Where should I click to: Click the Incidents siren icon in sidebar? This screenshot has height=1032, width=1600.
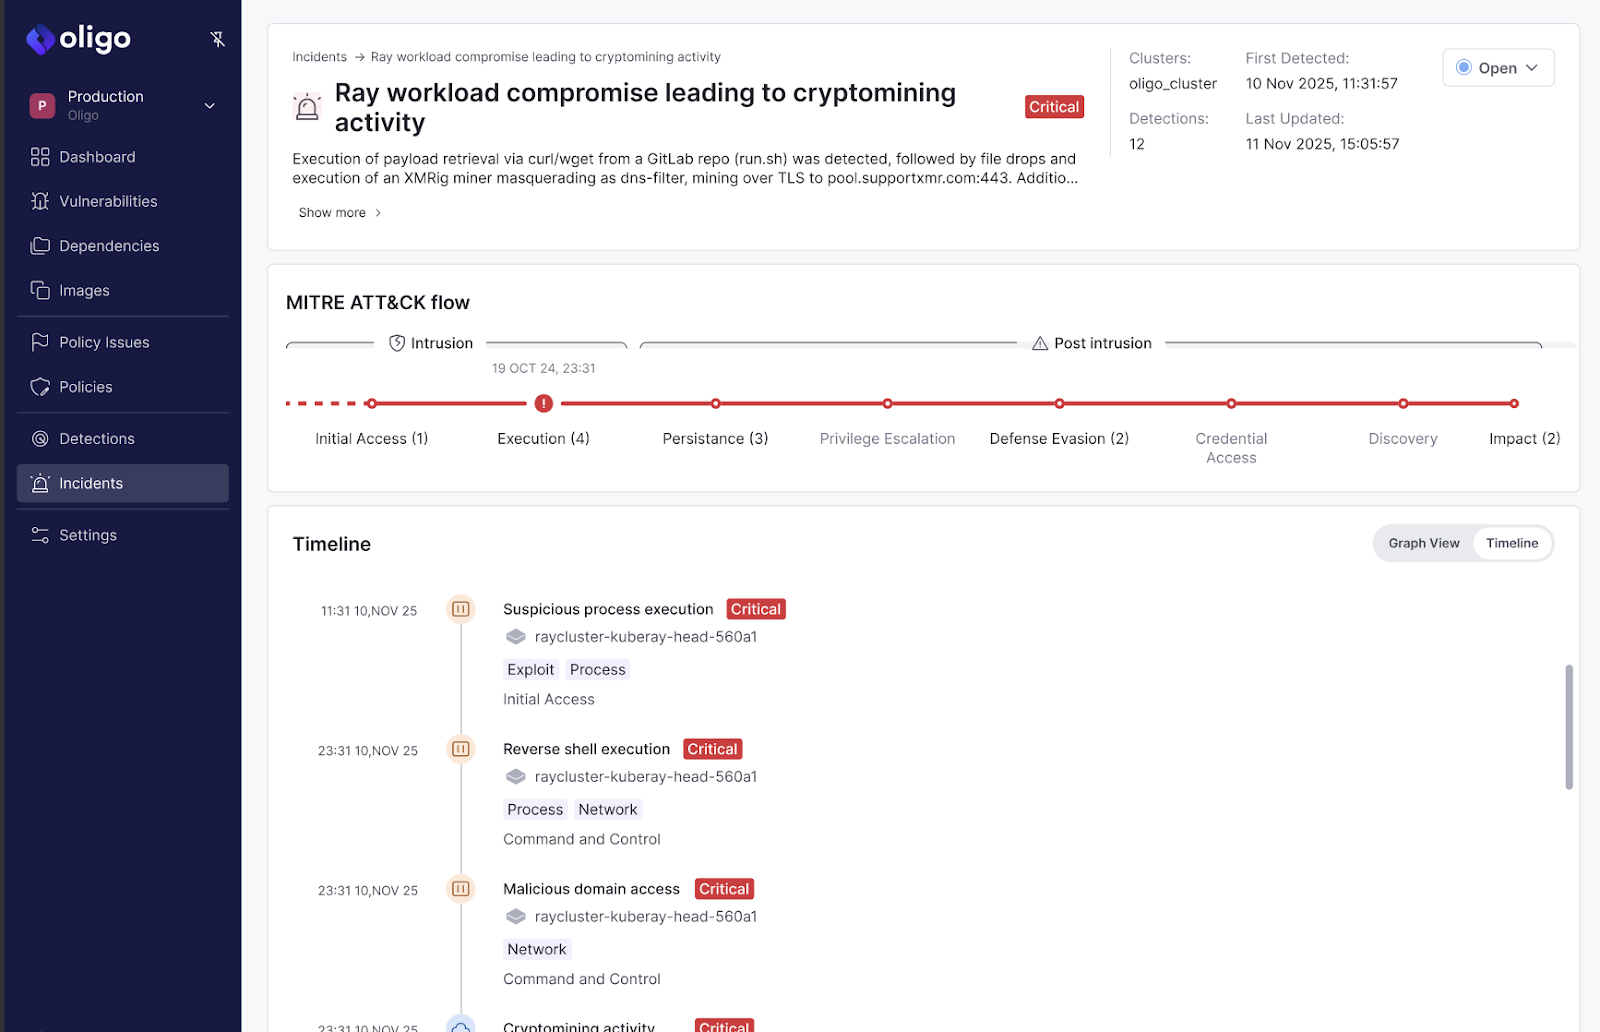click(40, 483)
